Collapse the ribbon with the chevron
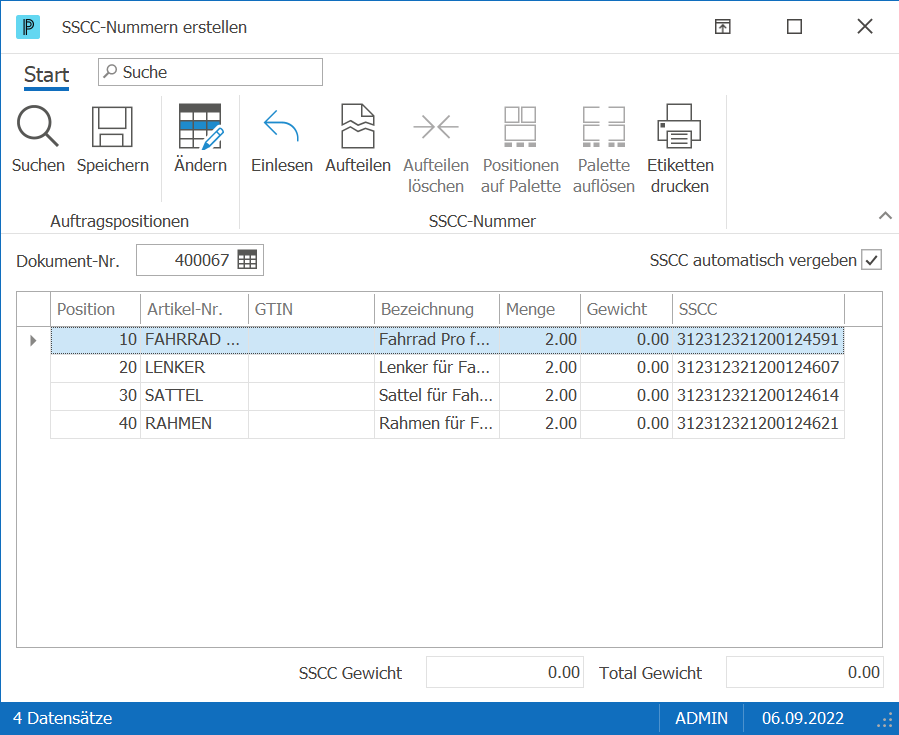899x735 pixels. tap(885, 216)
